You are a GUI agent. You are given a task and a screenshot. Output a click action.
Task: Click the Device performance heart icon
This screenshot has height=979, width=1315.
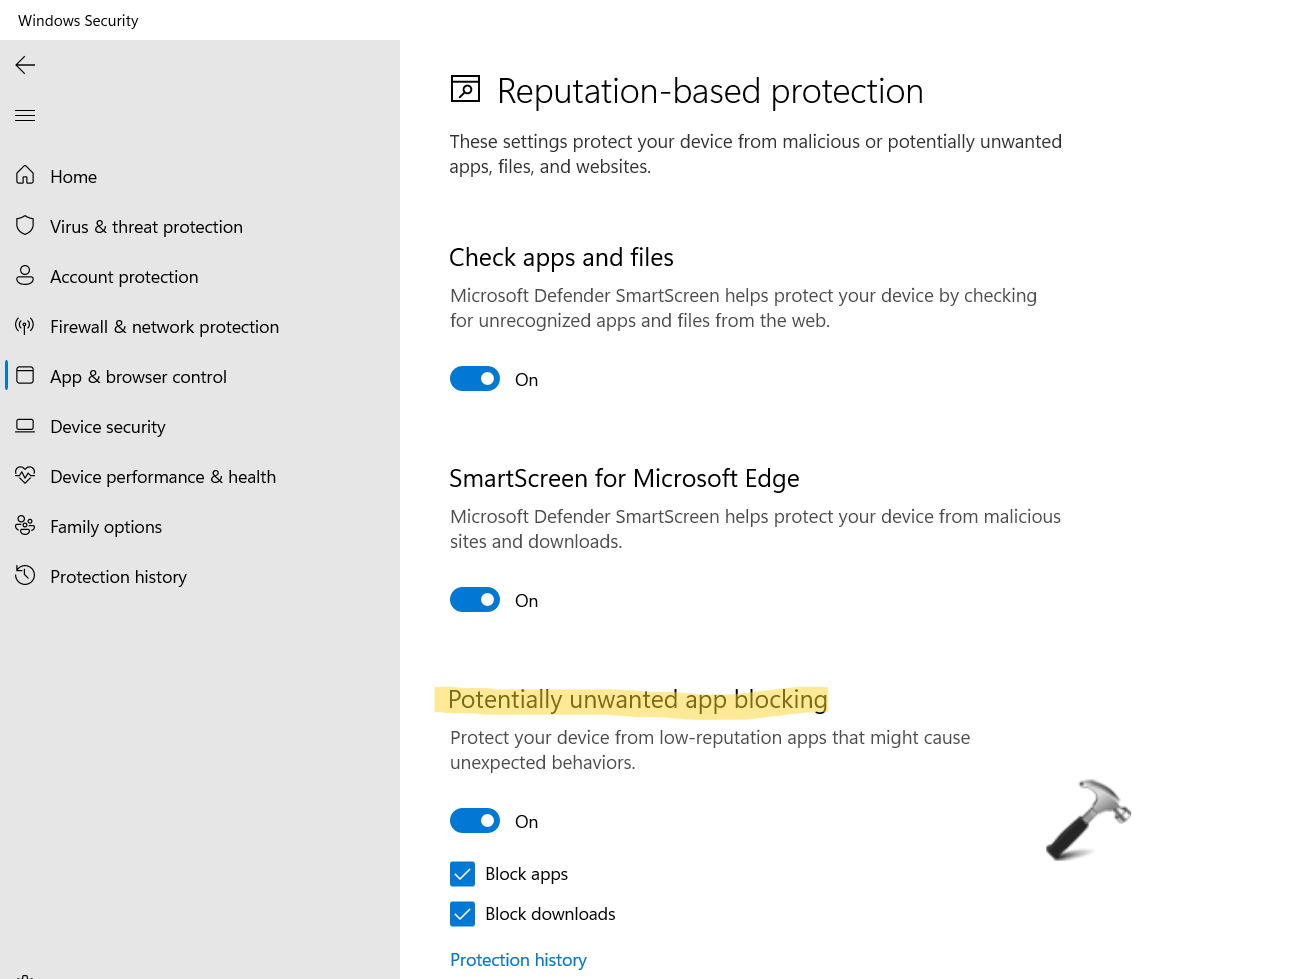pos(25,476)
